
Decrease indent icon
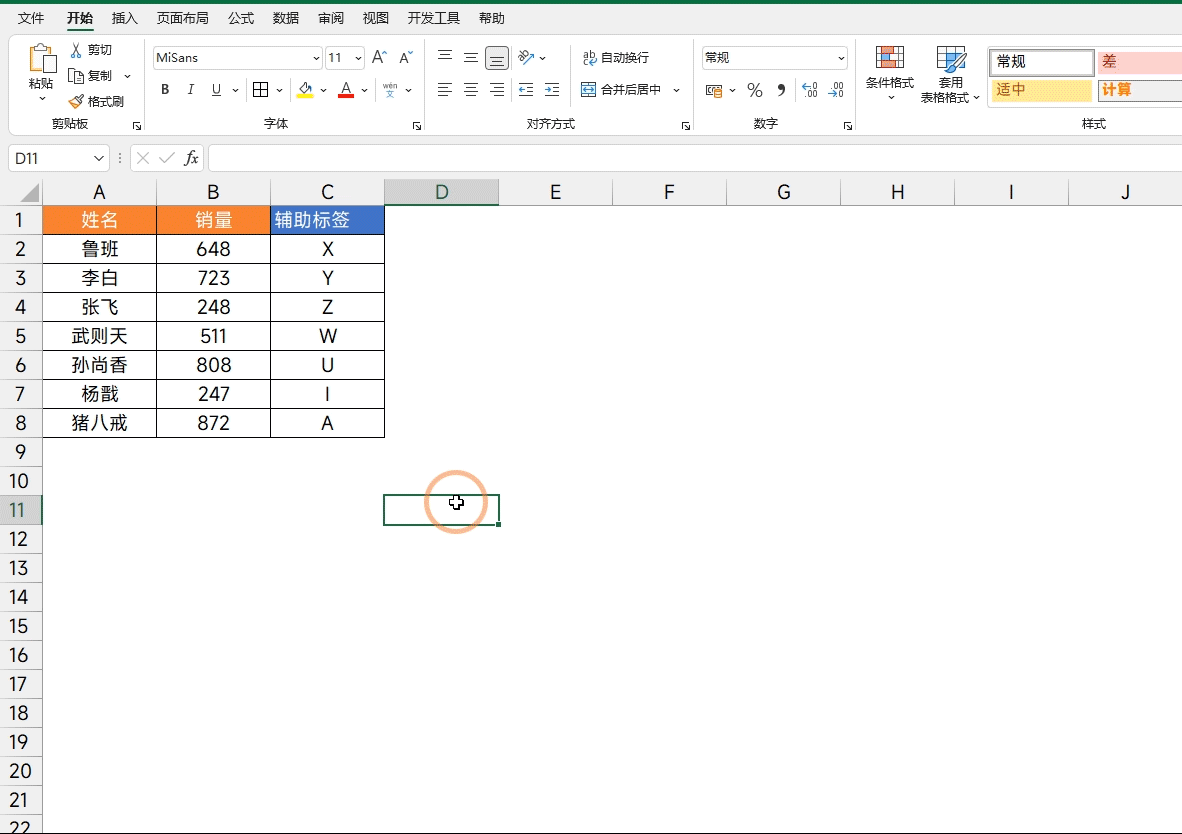(526, 90)
